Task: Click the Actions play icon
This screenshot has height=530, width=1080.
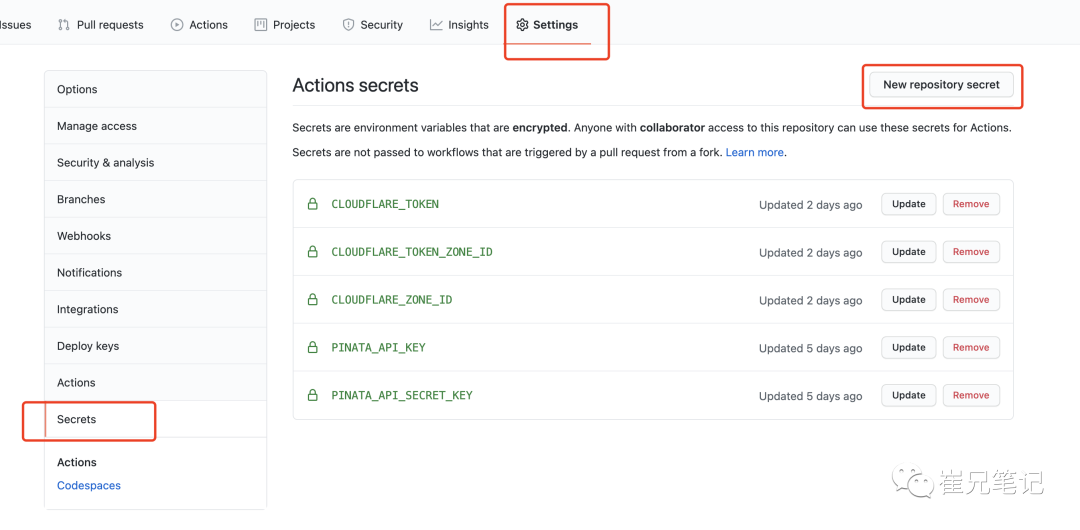Action: click(x=177, y=25)
